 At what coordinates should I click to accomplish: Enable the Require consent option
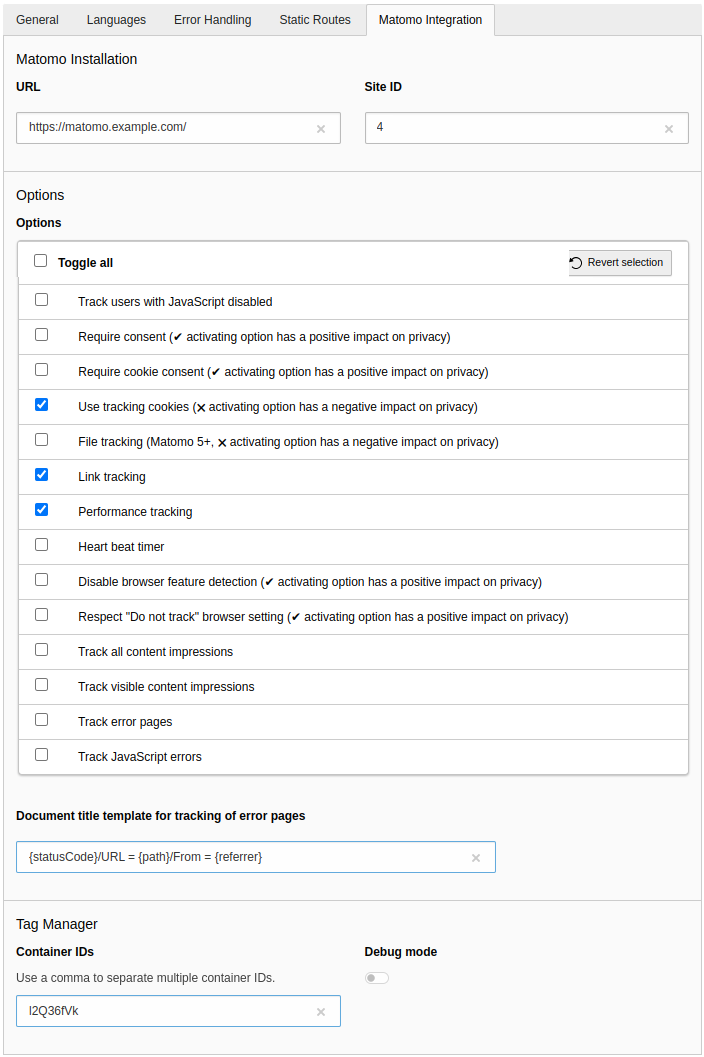[42, 334]
